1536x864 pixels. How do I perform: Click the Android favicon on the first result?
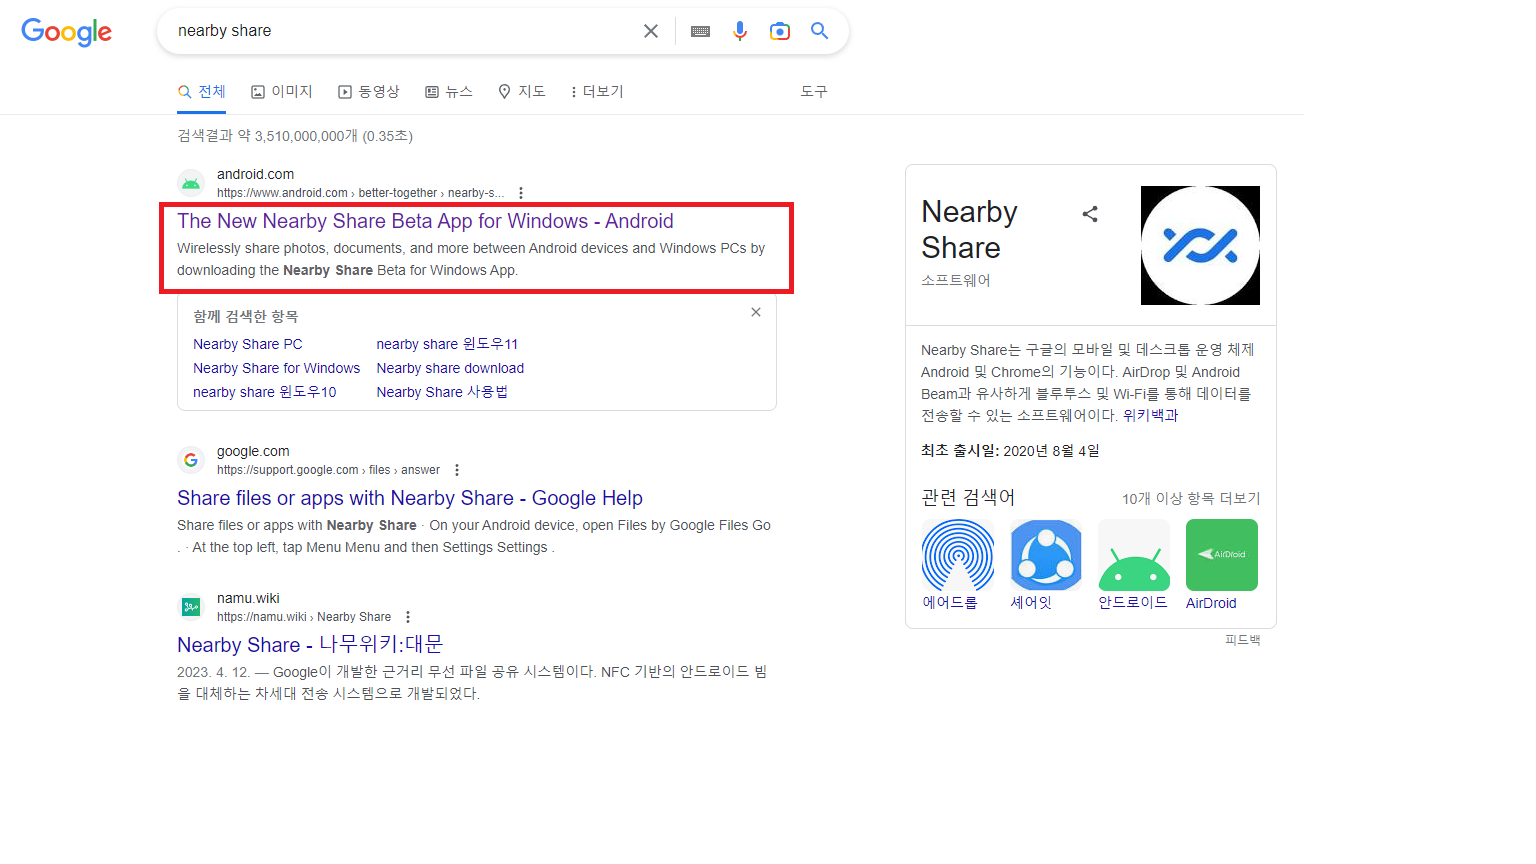pyautogui.click(x=191, y=182)
